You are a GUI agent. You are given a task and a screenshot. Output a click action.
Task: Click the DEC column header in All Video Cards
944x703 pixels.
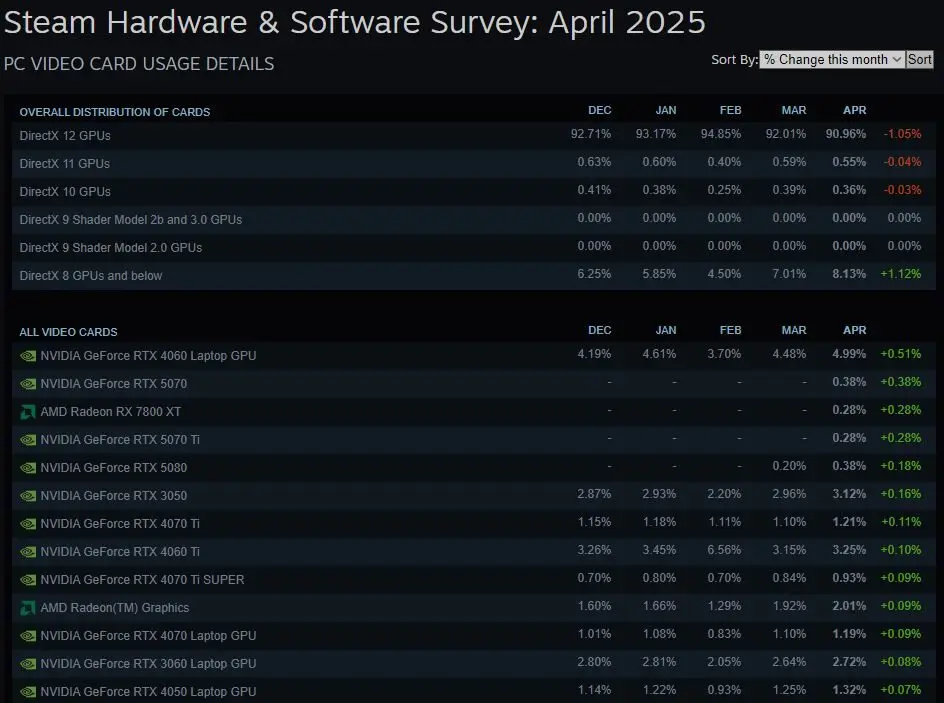tap(600, 330)
